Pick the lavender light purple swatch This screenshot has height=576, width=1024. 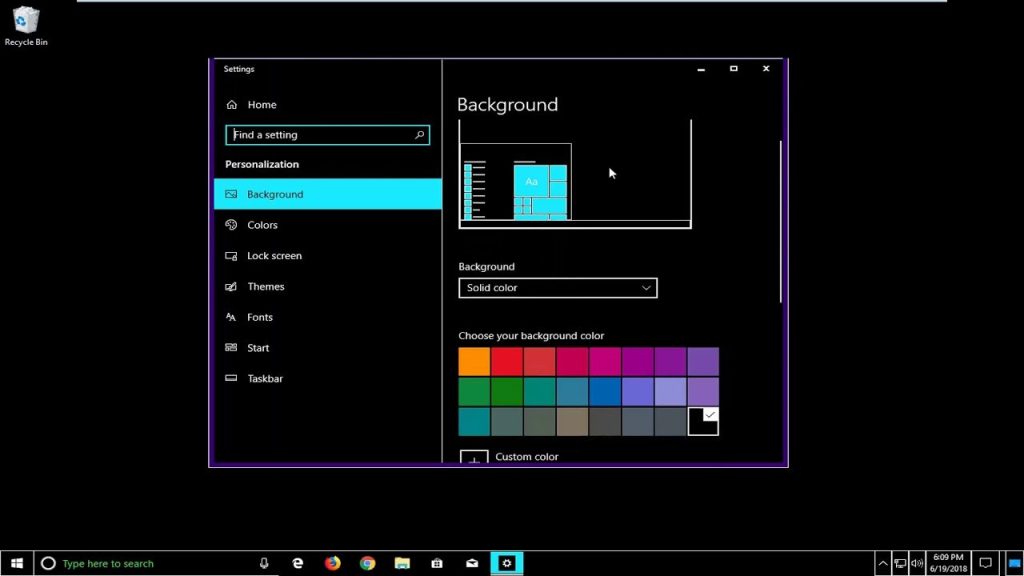tap(670, 392)
